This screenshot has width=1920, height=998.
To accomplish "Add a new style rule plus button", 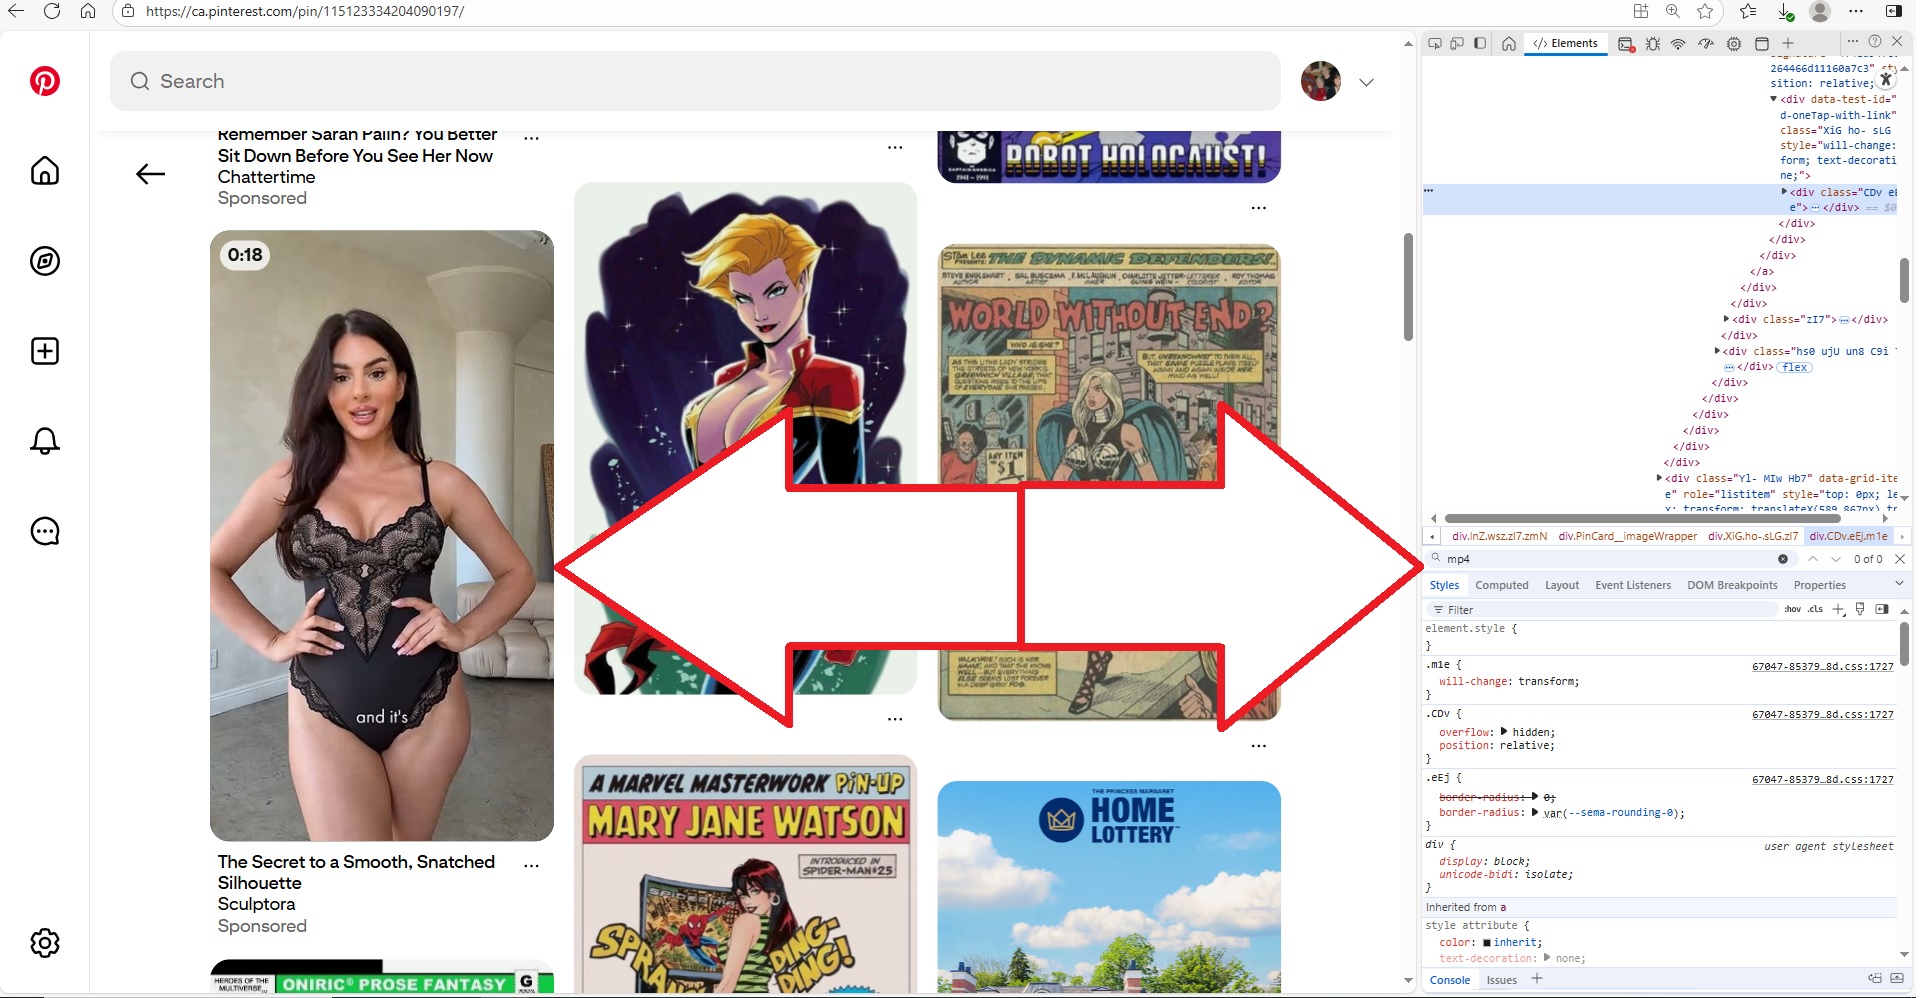I will pyautogui.click(x=1839, y=609).
